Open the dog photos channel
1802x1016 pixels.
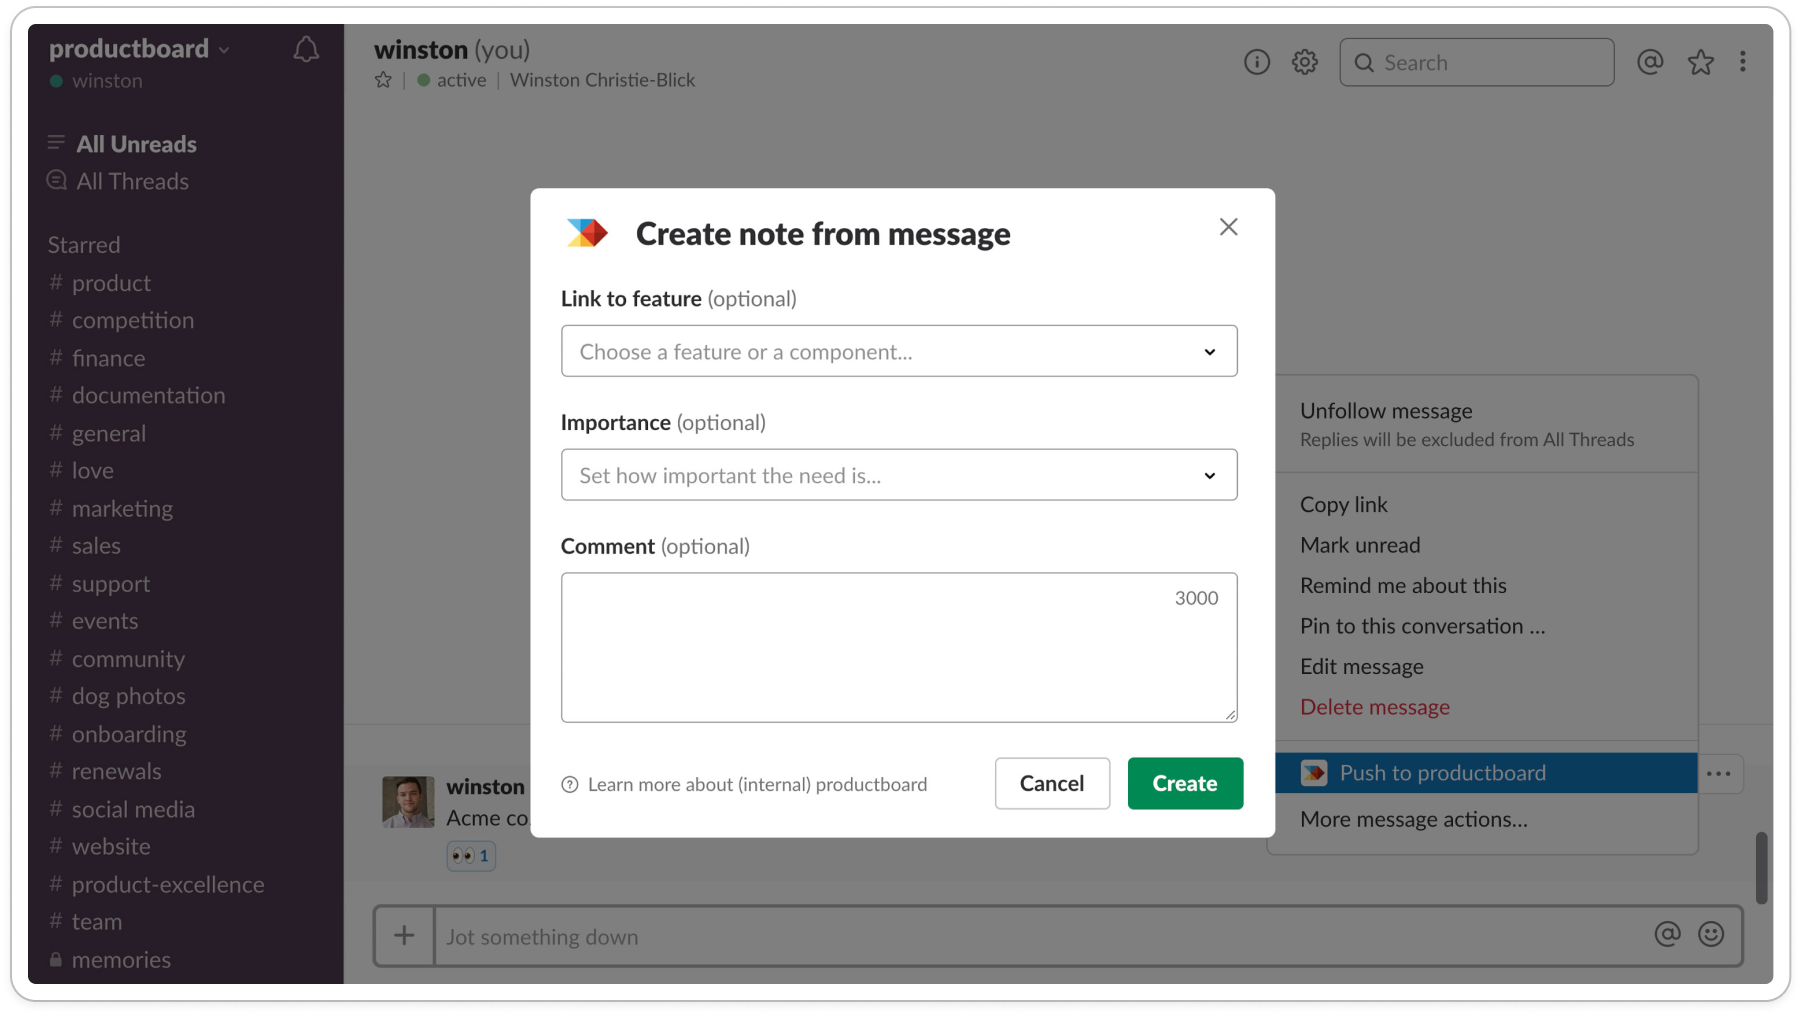pos(117,696)
